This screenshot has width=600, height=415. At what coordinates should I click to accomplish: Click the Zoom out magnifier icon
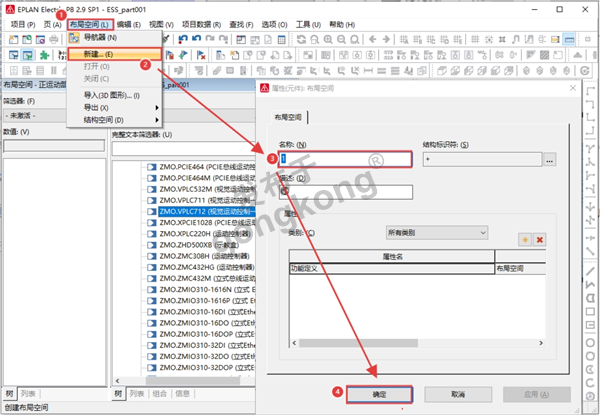[x=341, y=39]
